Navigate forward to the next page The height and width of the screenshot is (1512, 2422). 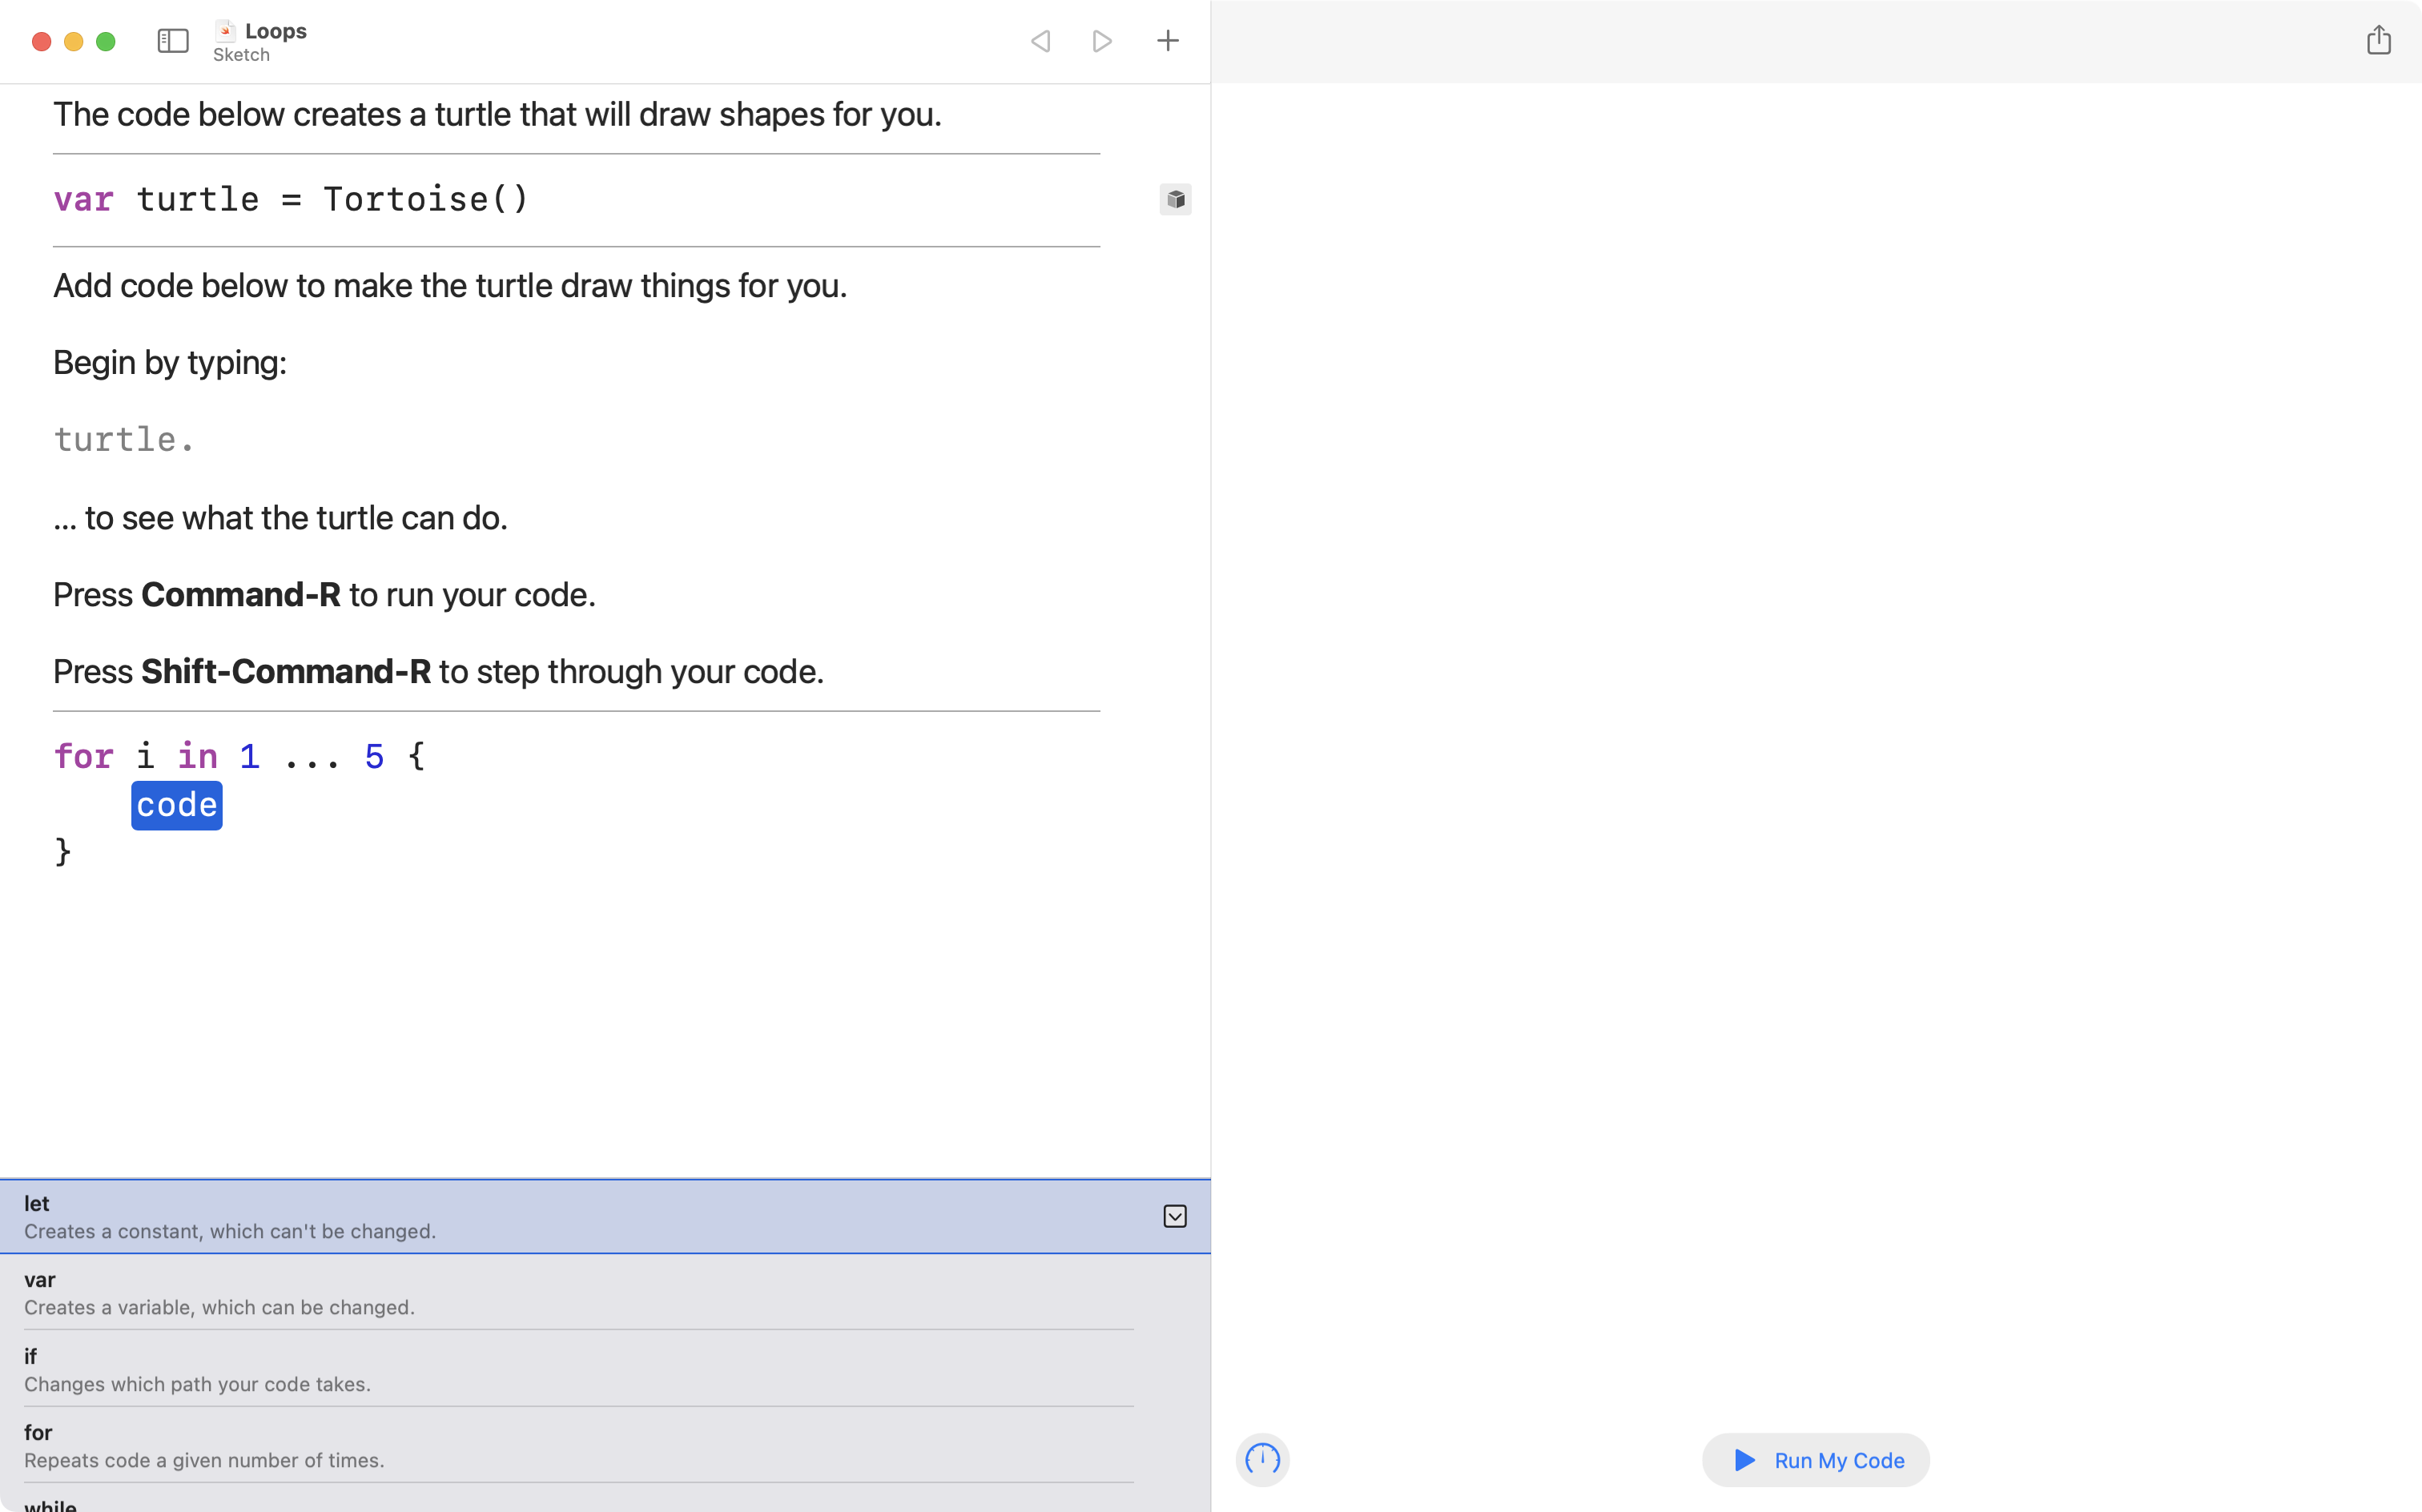point(1101,41)
